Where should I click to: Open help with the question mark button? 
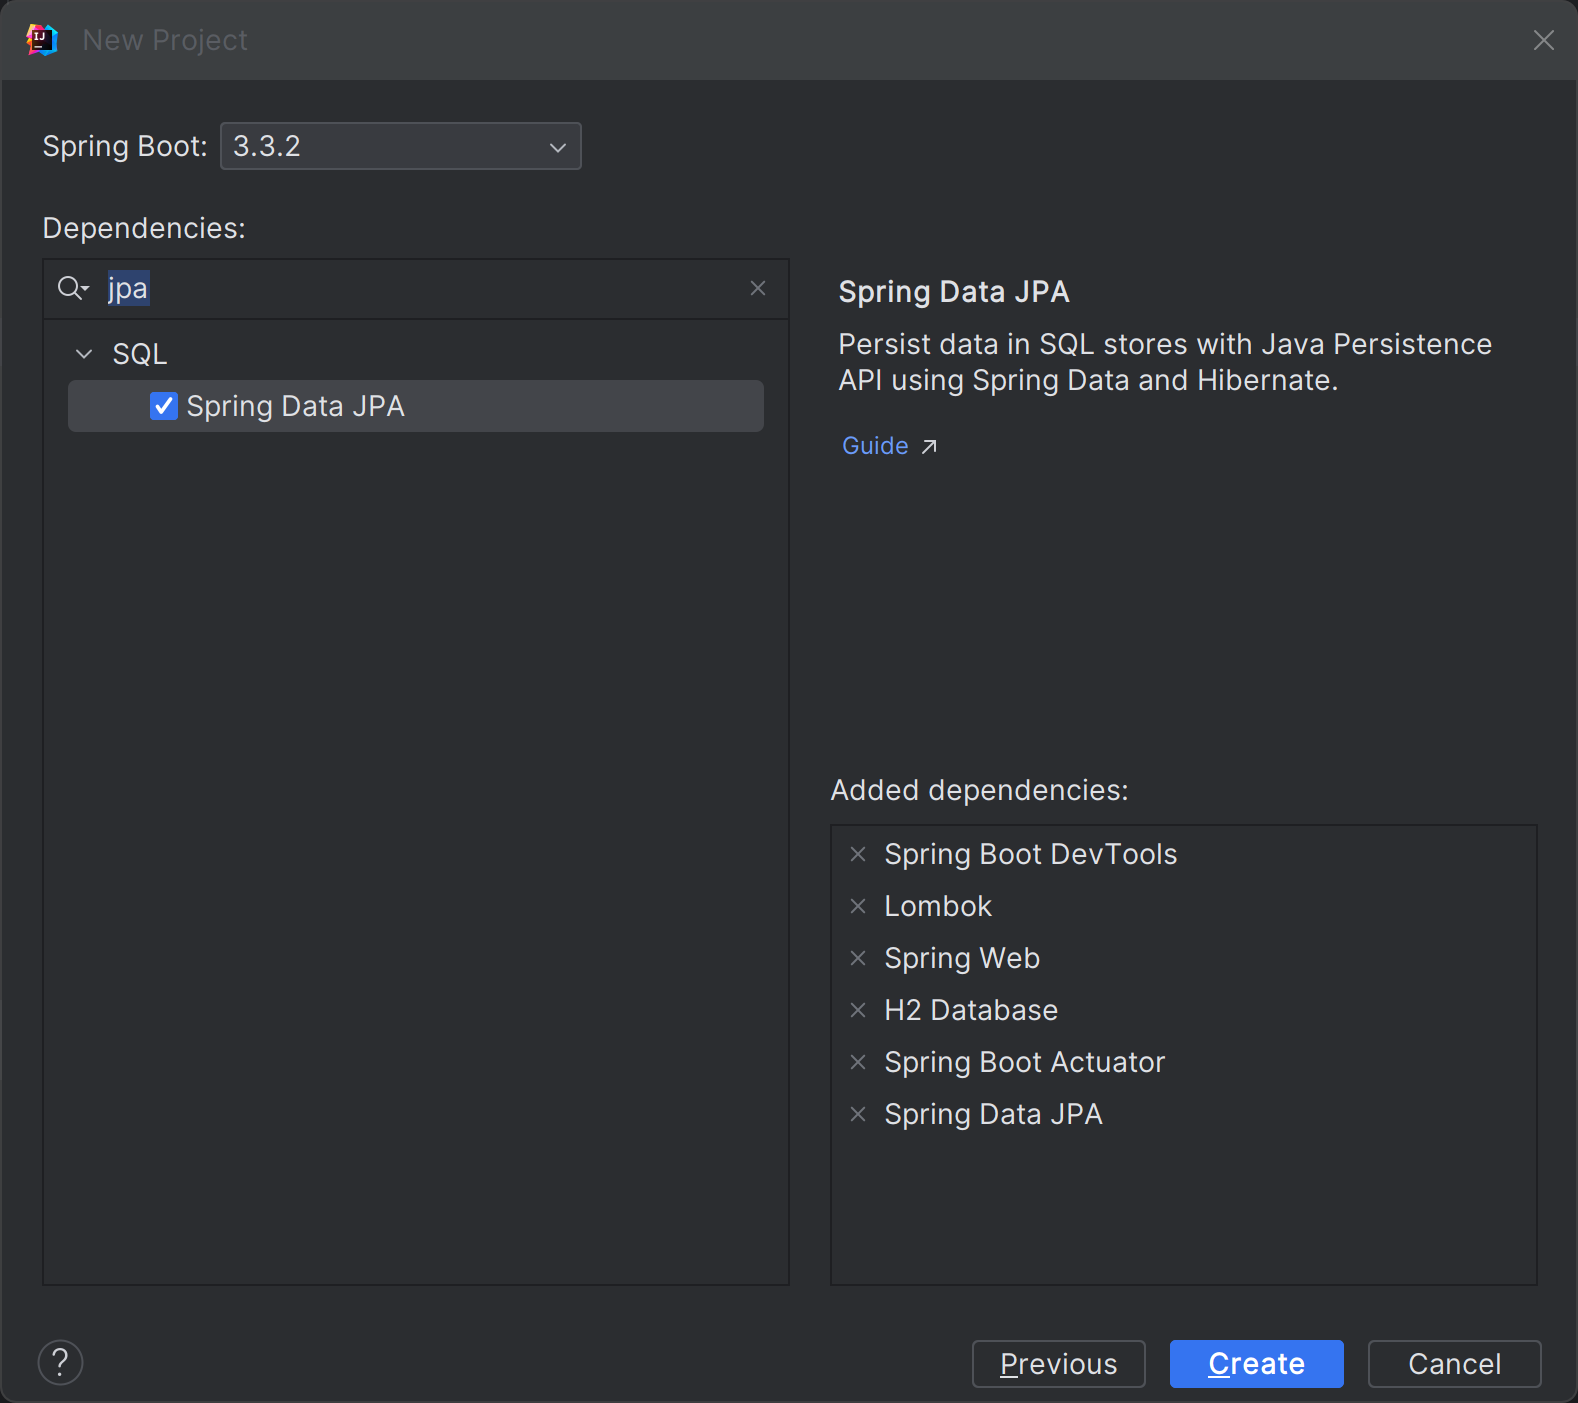pyautogui.click(x=60, y=1362)
